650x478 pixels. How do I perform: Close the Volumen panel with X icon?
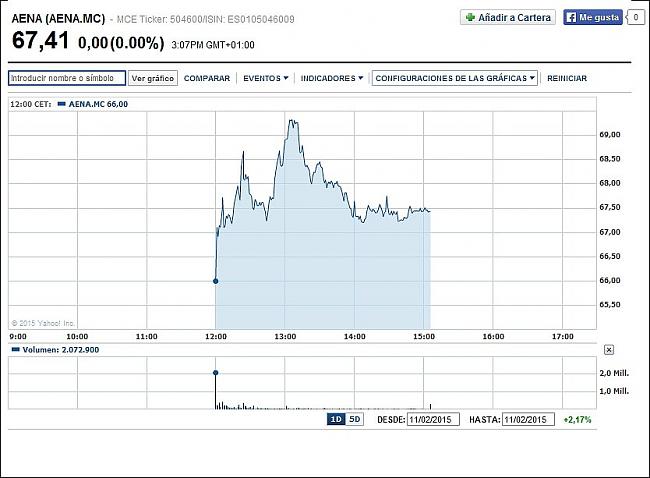[x=609, y=350]
